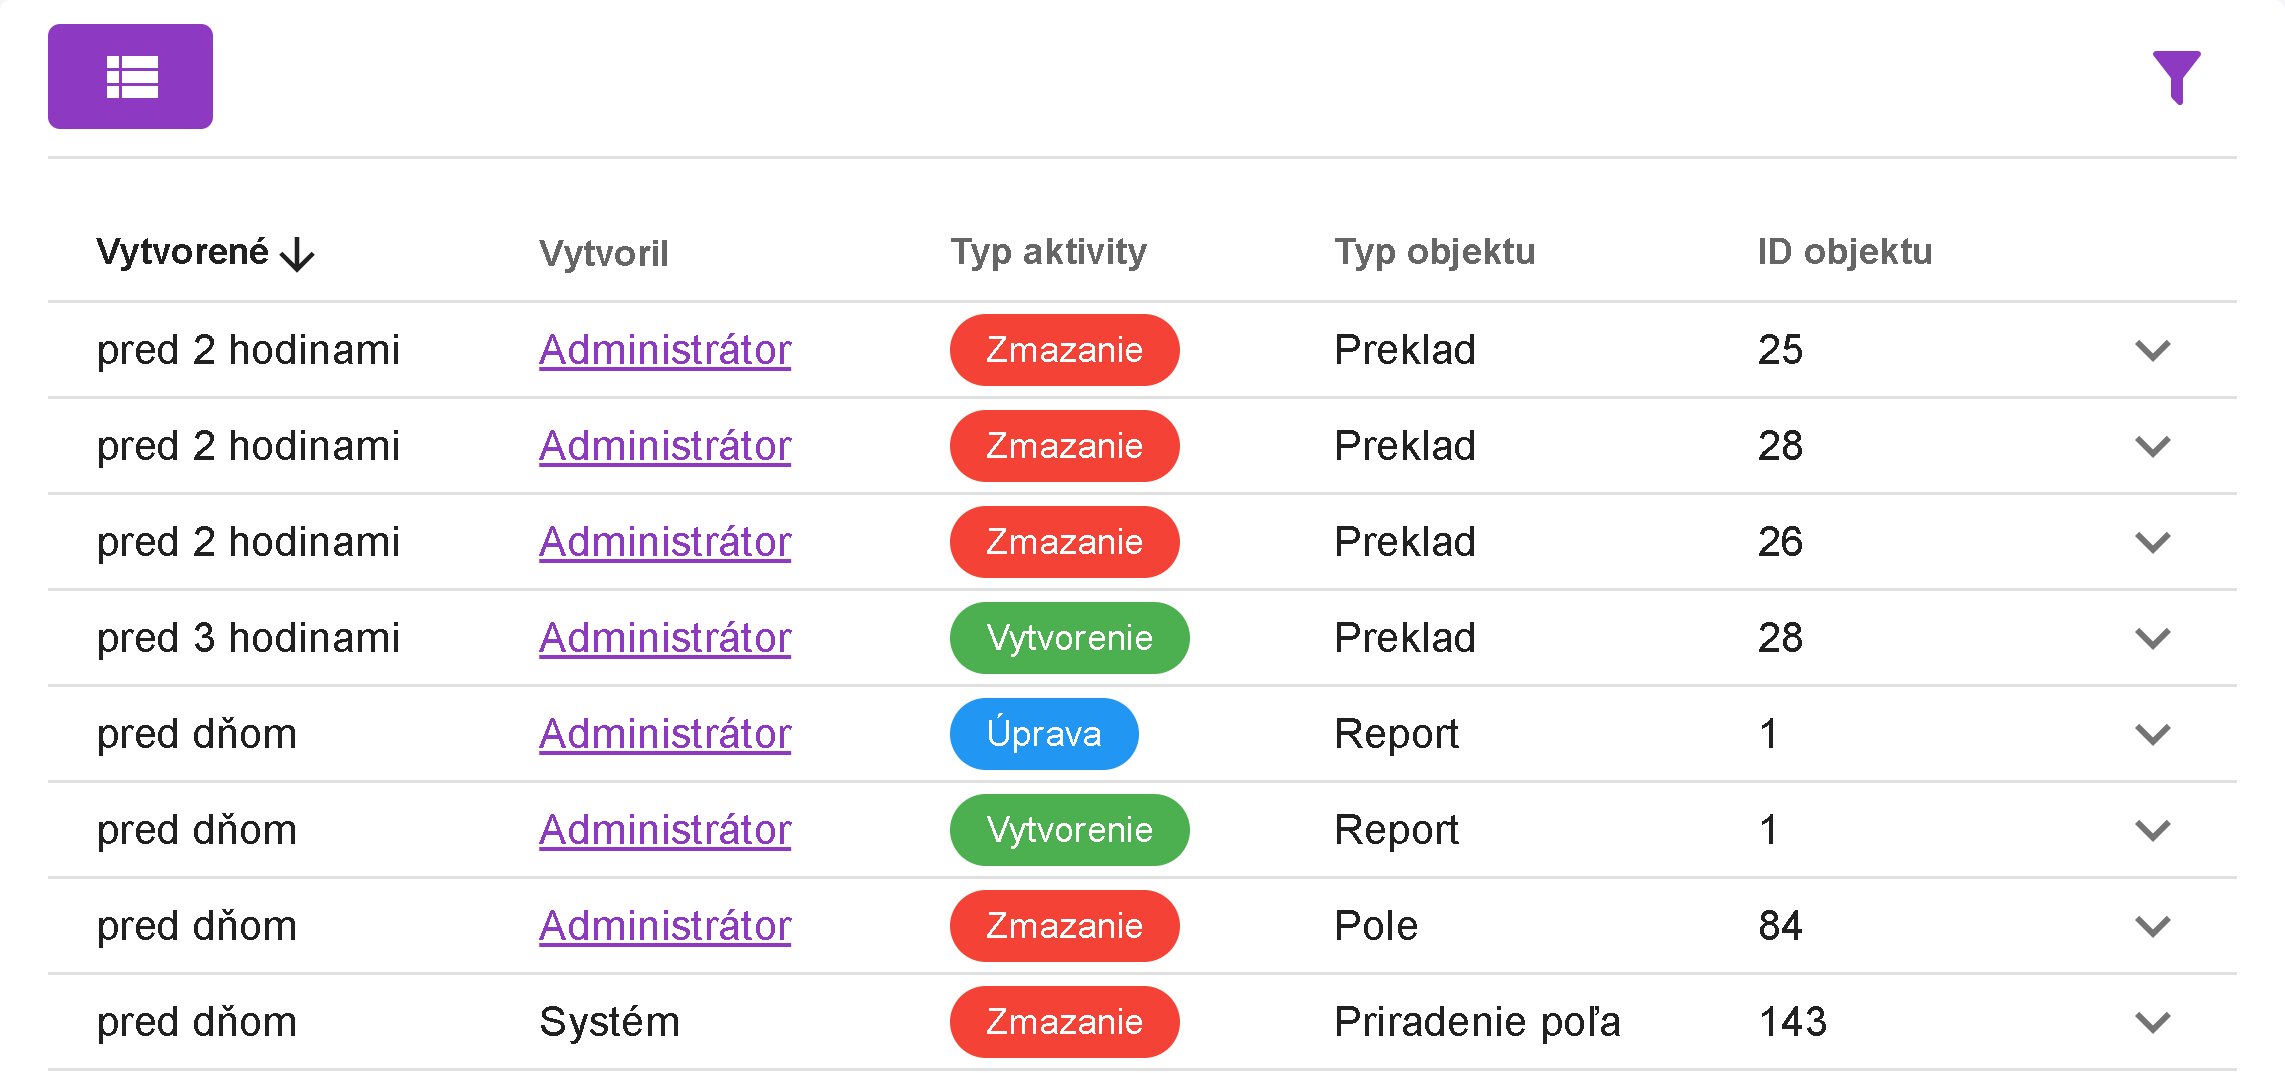This screenshot has width=2285, height=1073.
Task: Click the purple list view button
Action: pyautogui.click(x=130, y=77)
